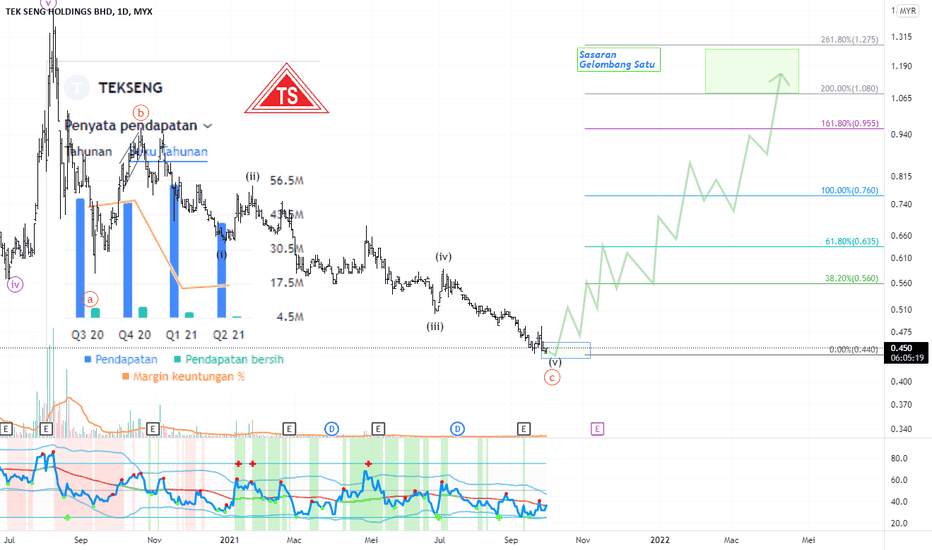
Task: Click the Q3 20 quarter label
Action: 87,335
